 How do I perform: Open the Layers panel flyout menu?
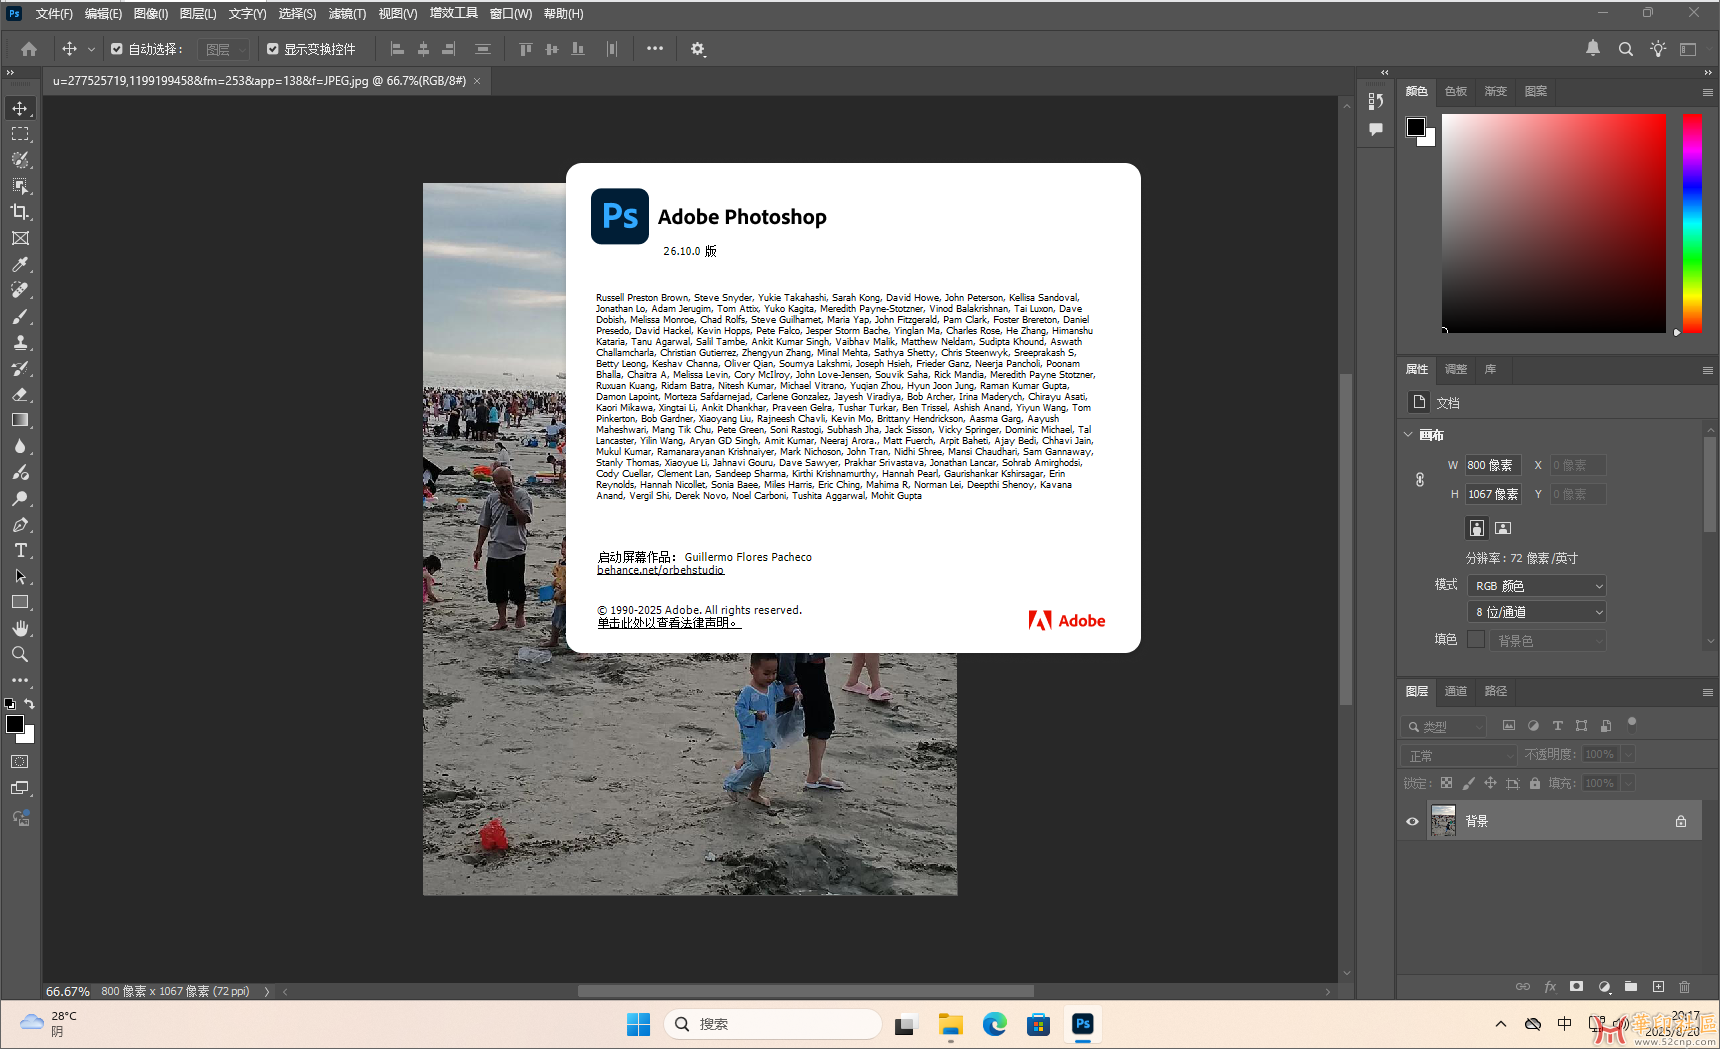click(1707, 692)
